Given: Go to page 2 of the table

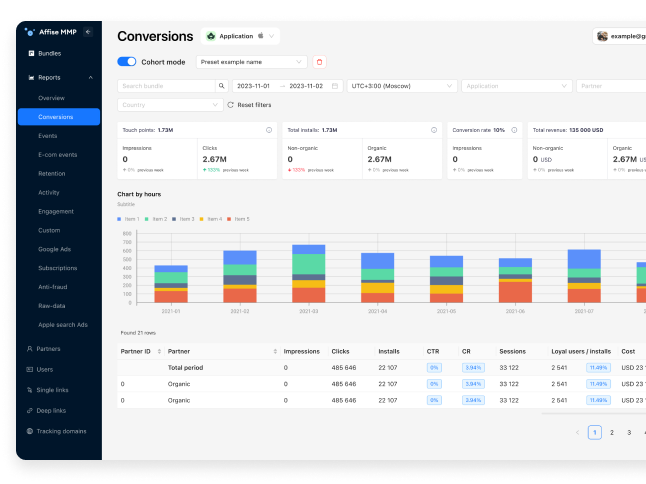Looking at the screenshot, I should tap(612, 432).
